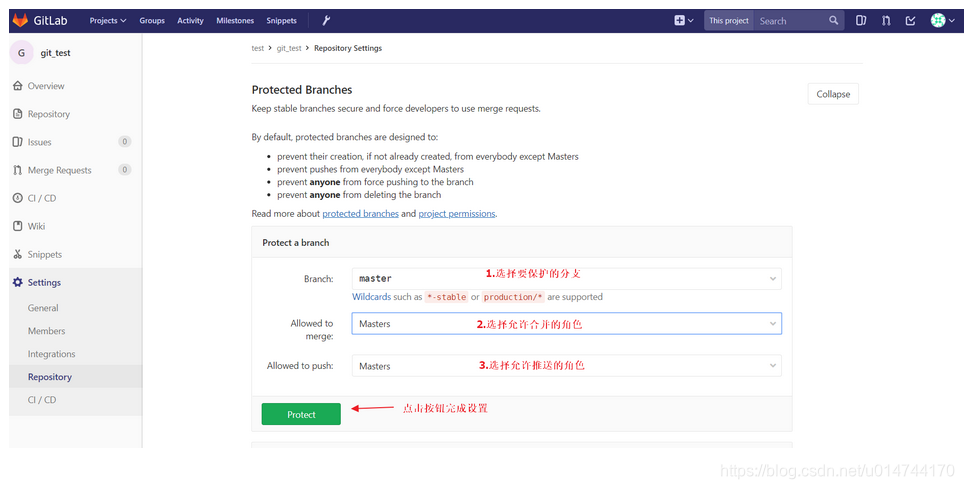This screenshot has width=964, height=489.
Task: Open the todos checkmark icon
Action: 911,20
